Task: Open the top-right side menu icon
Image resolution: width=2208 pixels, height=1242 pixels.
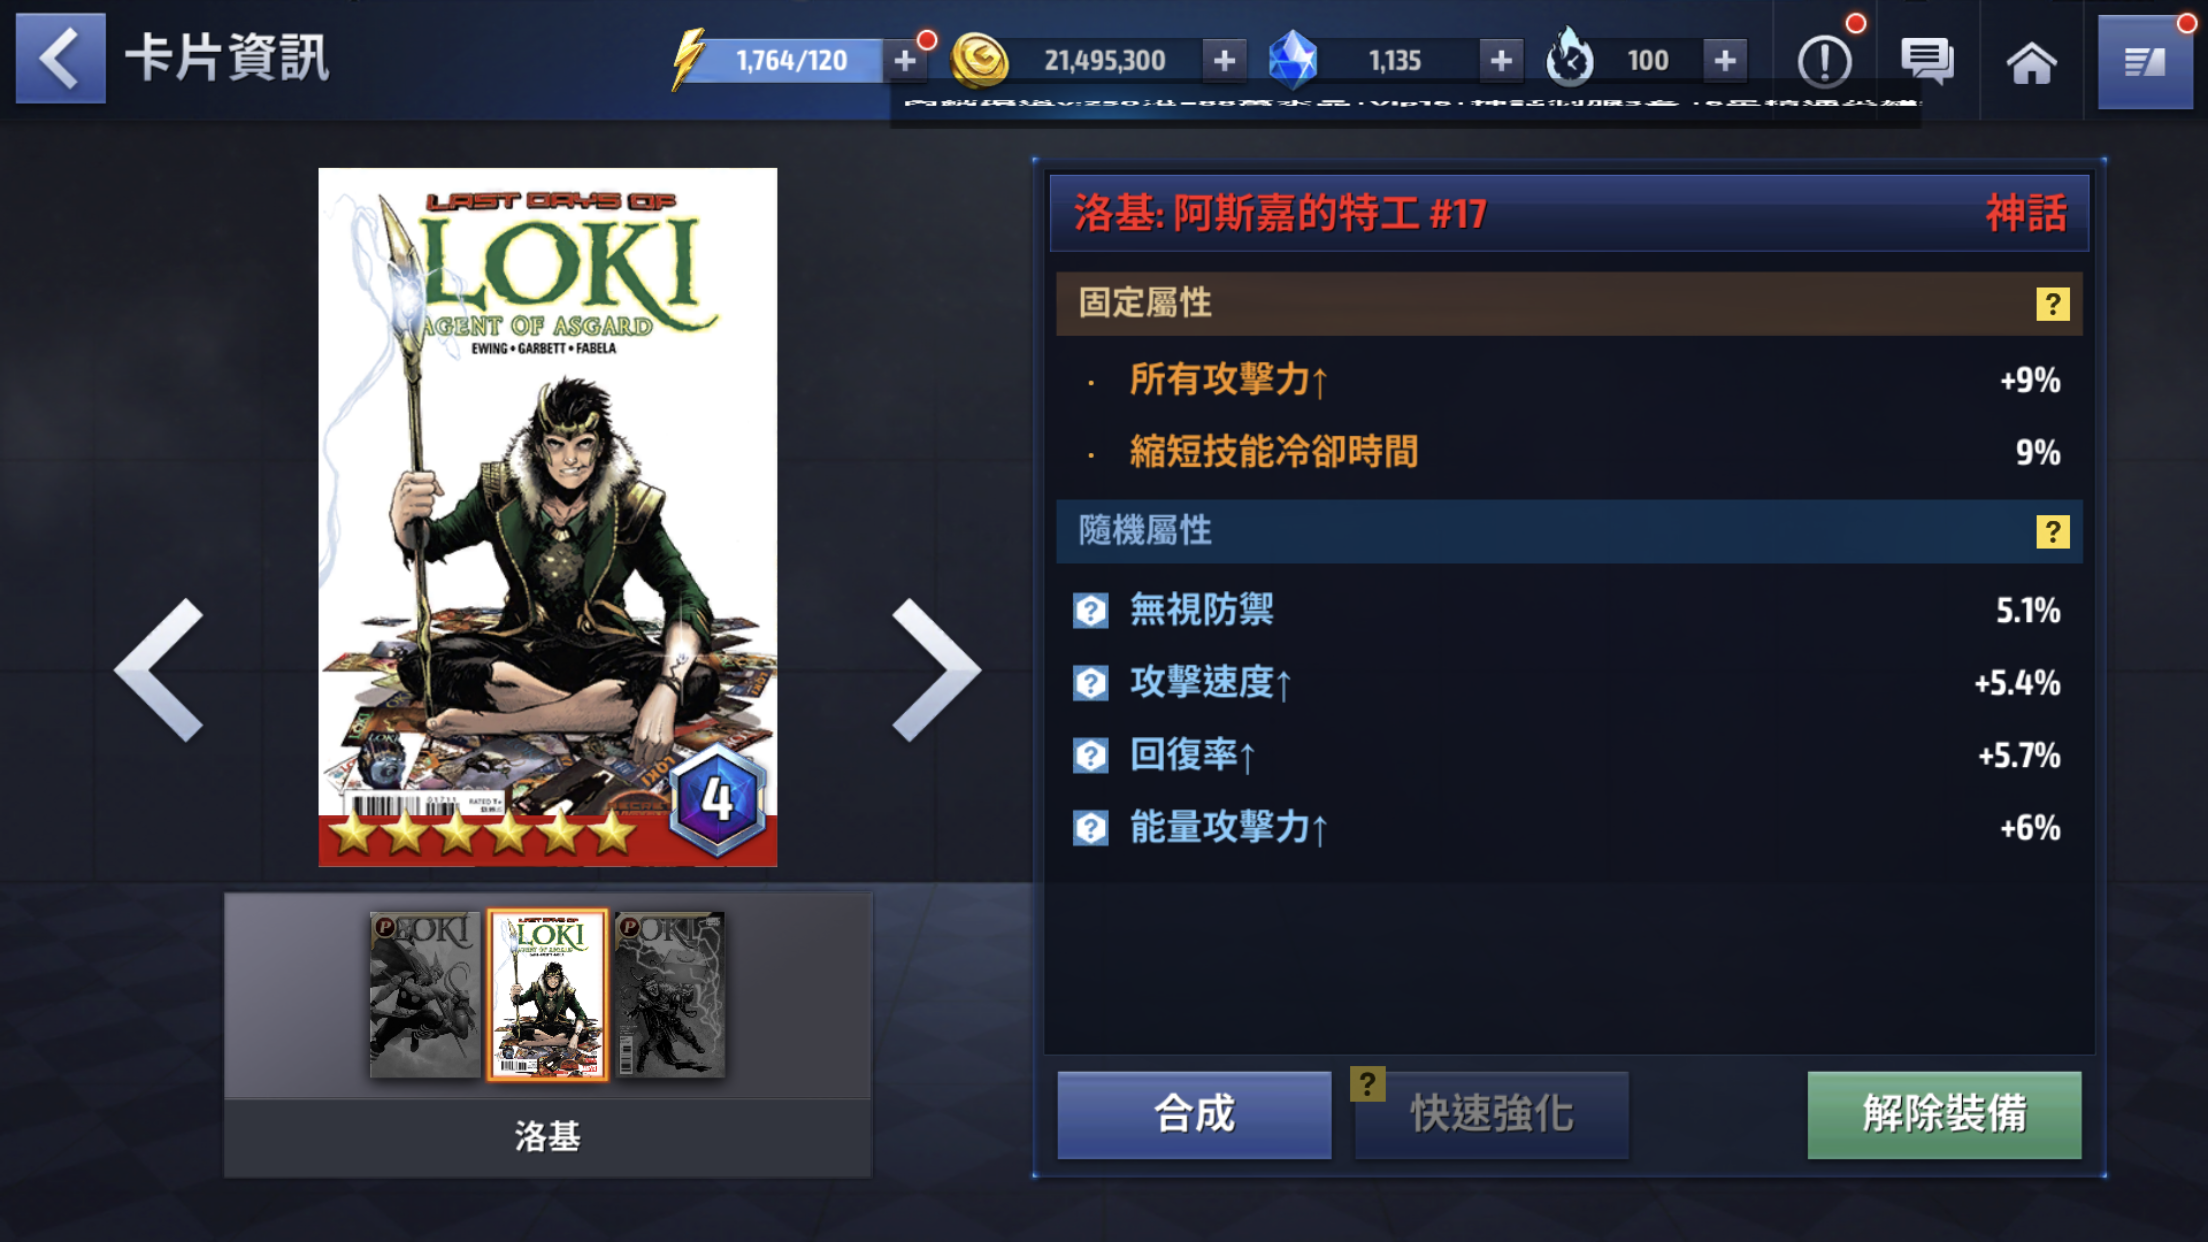Action: (x=2144, y=61)
